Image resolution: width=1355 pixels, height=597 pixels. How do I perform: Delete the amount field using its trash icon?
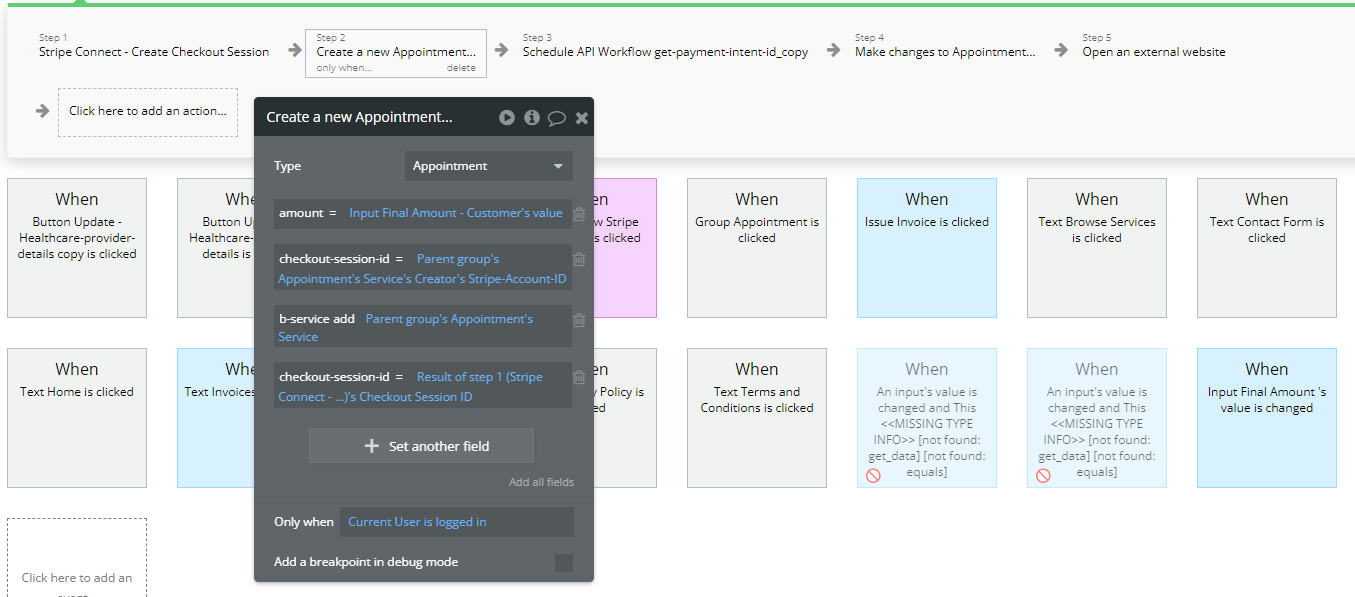pyautogui.click(x=579, y=214)
